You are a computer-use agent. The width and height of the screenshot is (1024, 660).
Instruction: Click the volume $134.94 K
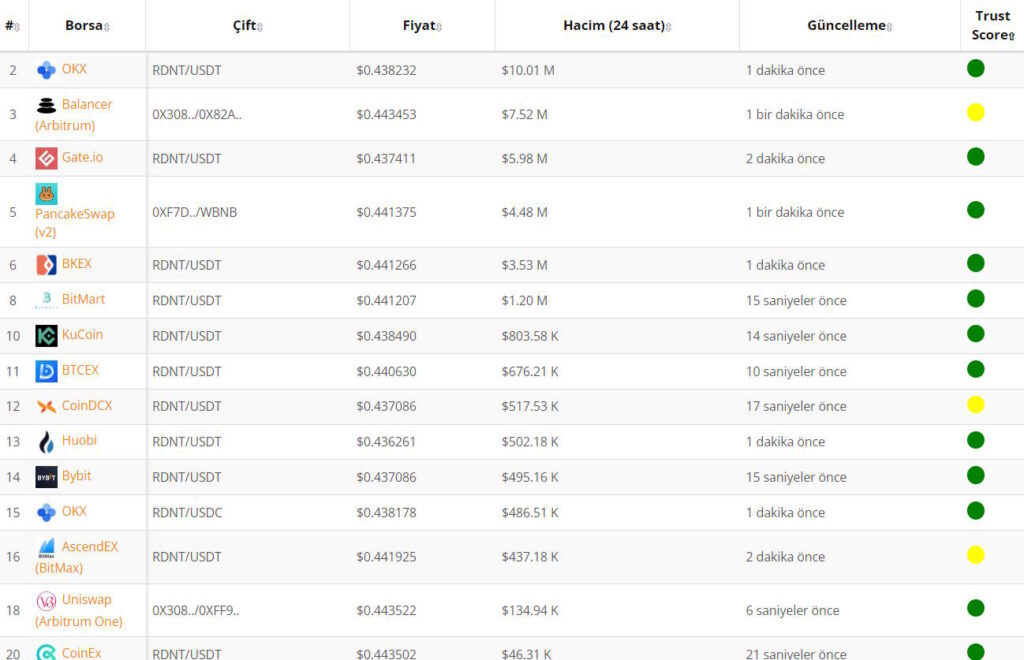tap(530, 610)
